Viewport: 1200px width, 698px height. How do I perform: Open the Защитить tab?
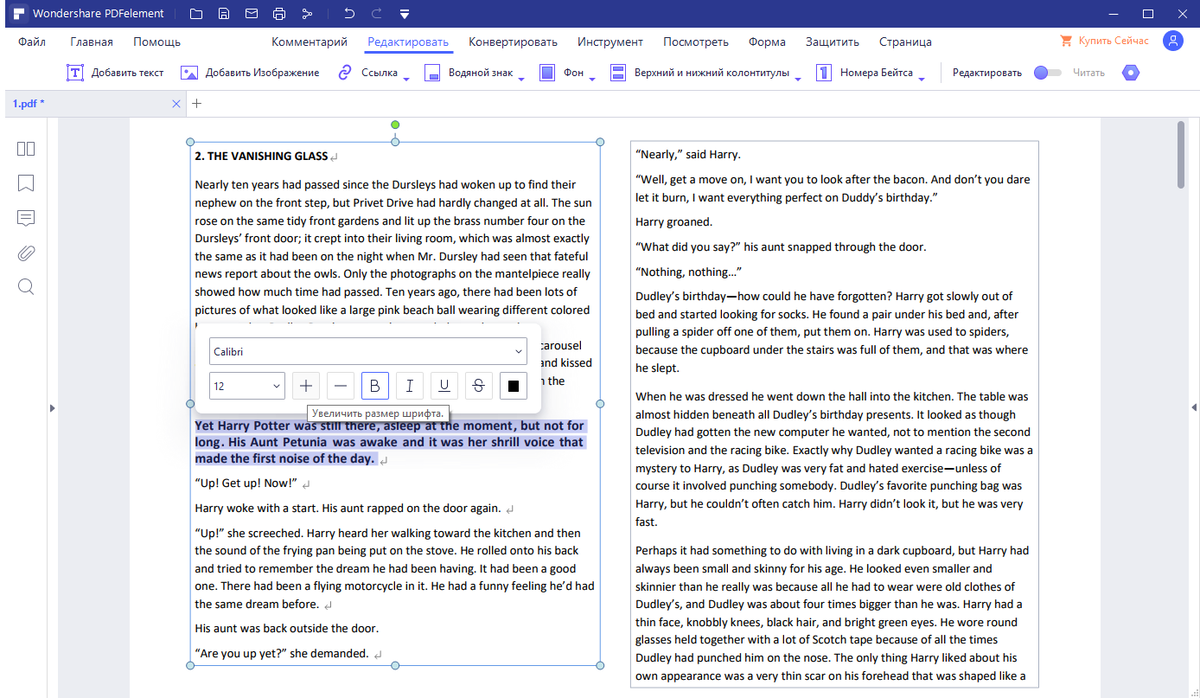tap(832, 42)
